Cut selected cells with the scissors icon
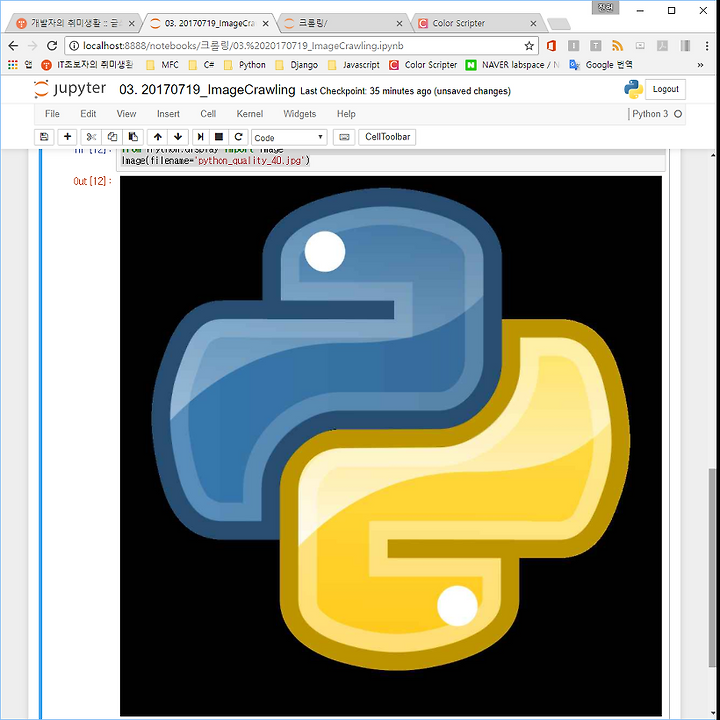The image size is (720, 720). tap(91, 137)
